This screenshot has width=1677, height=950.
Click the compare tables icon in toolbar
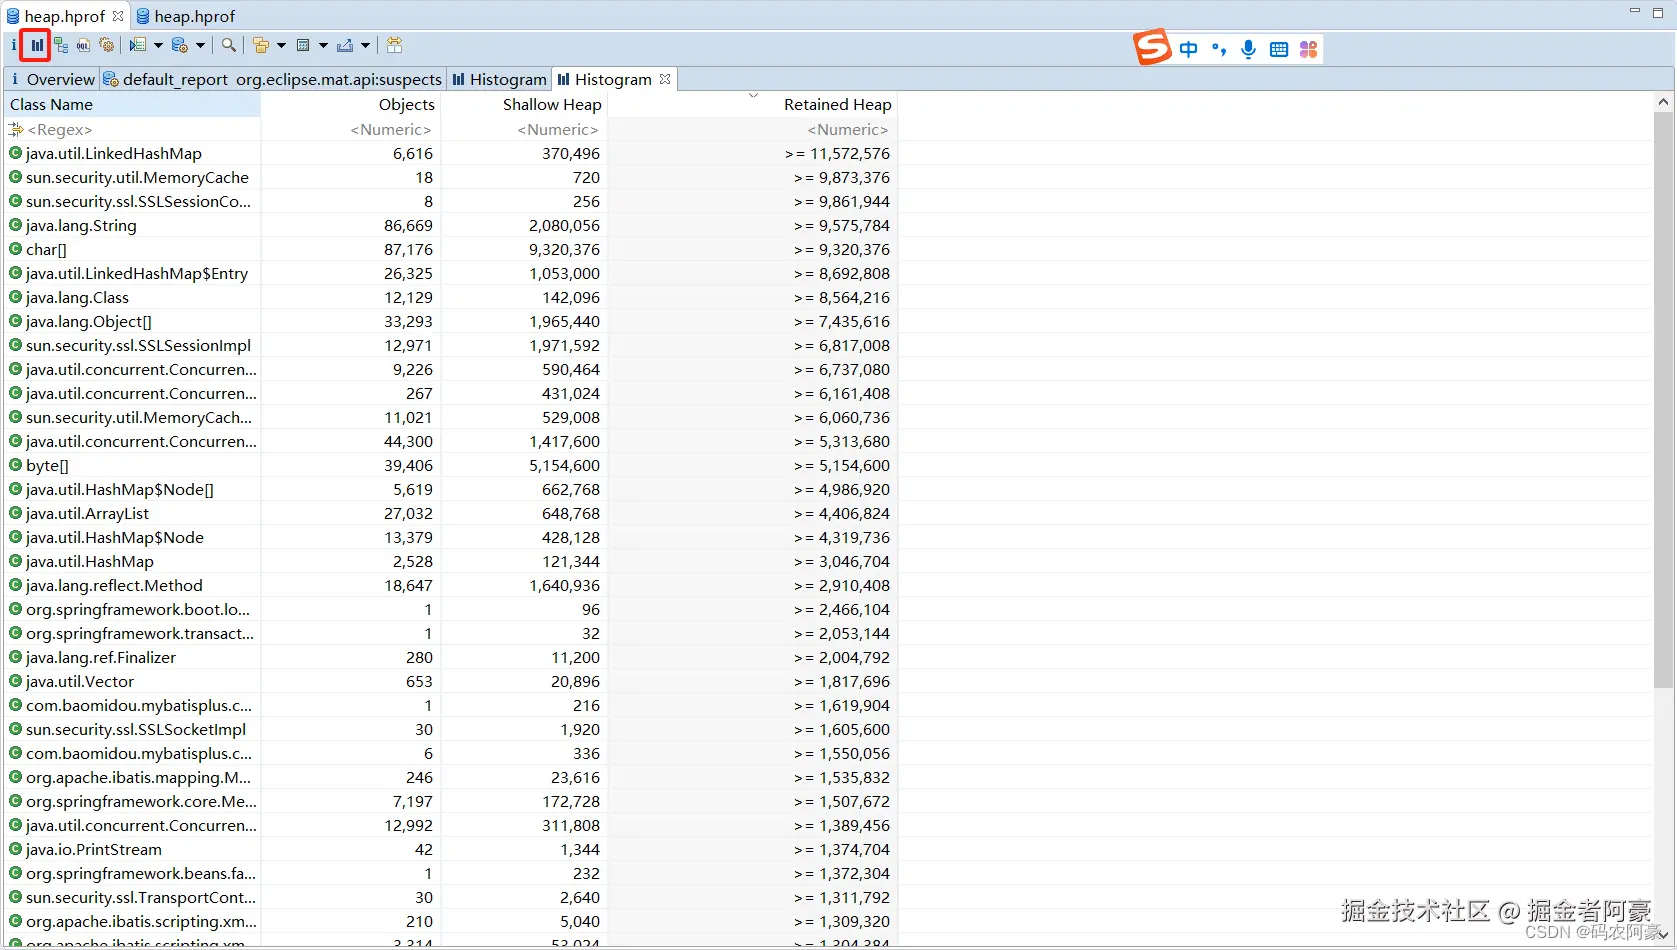(395, 45)
